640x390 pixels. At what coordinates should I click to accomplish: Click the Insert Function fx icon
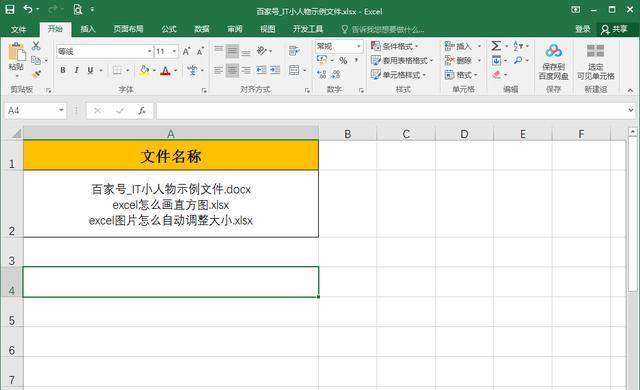142,111
